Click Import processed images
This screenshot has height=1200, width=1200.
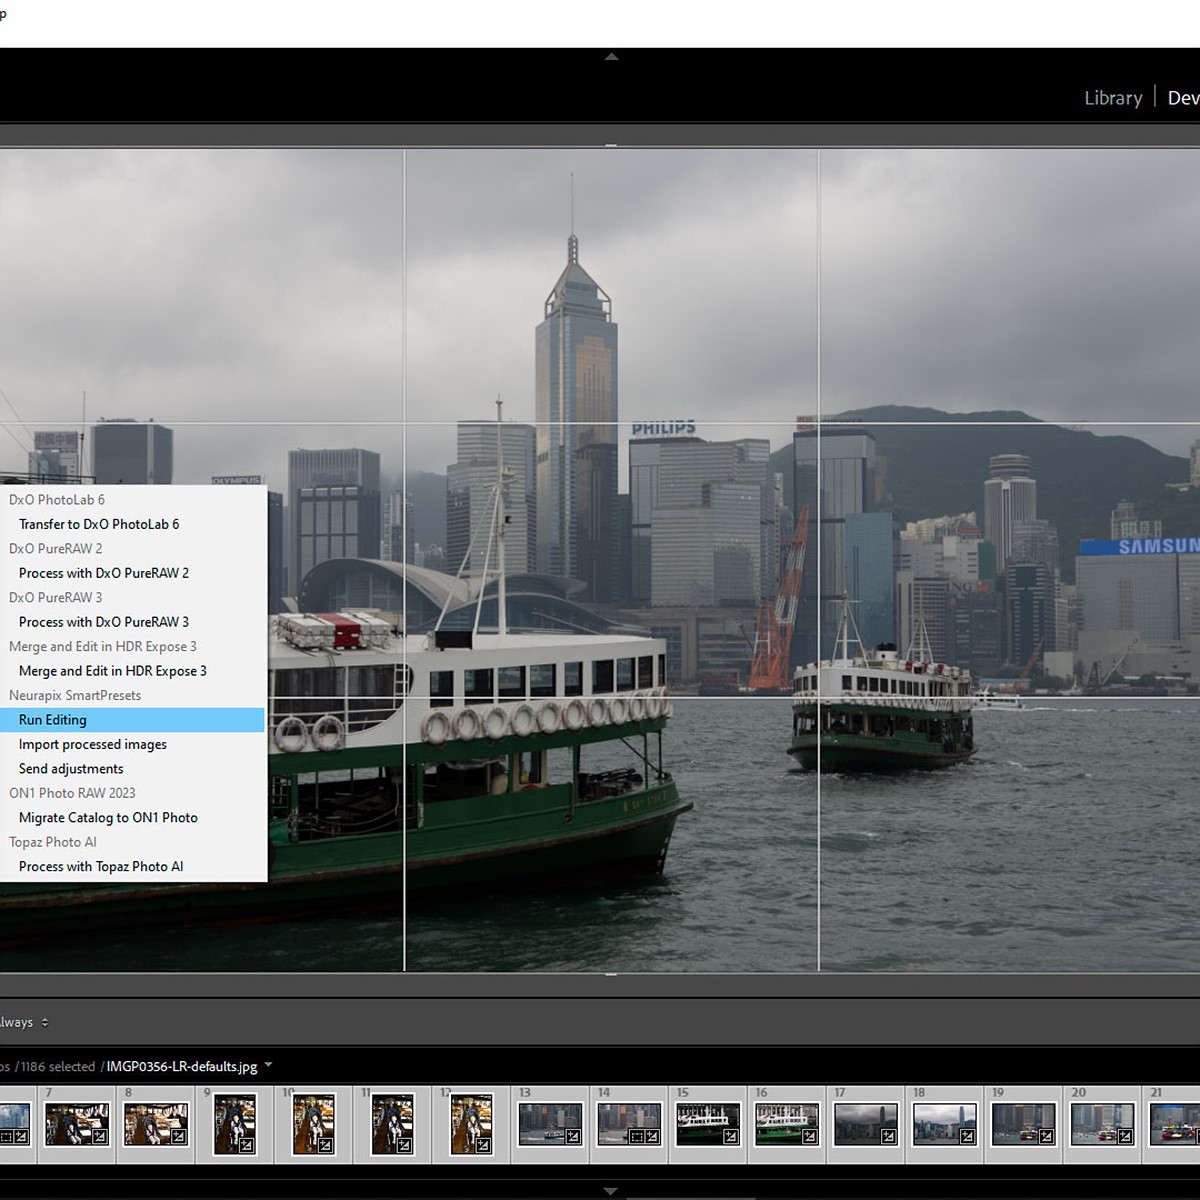92,745
